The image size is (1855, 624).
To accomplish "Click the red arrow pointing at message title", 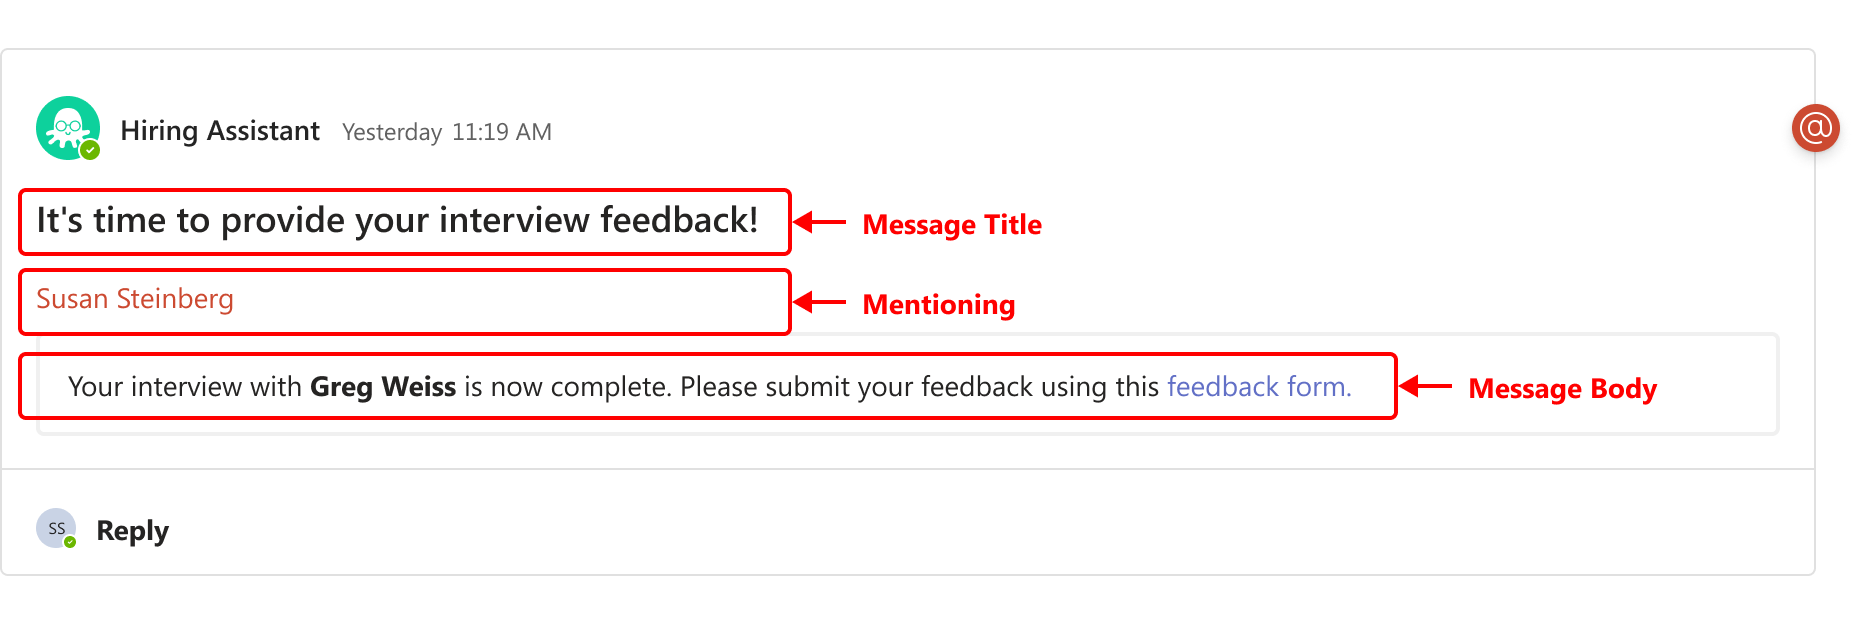I will coord(820,222).
